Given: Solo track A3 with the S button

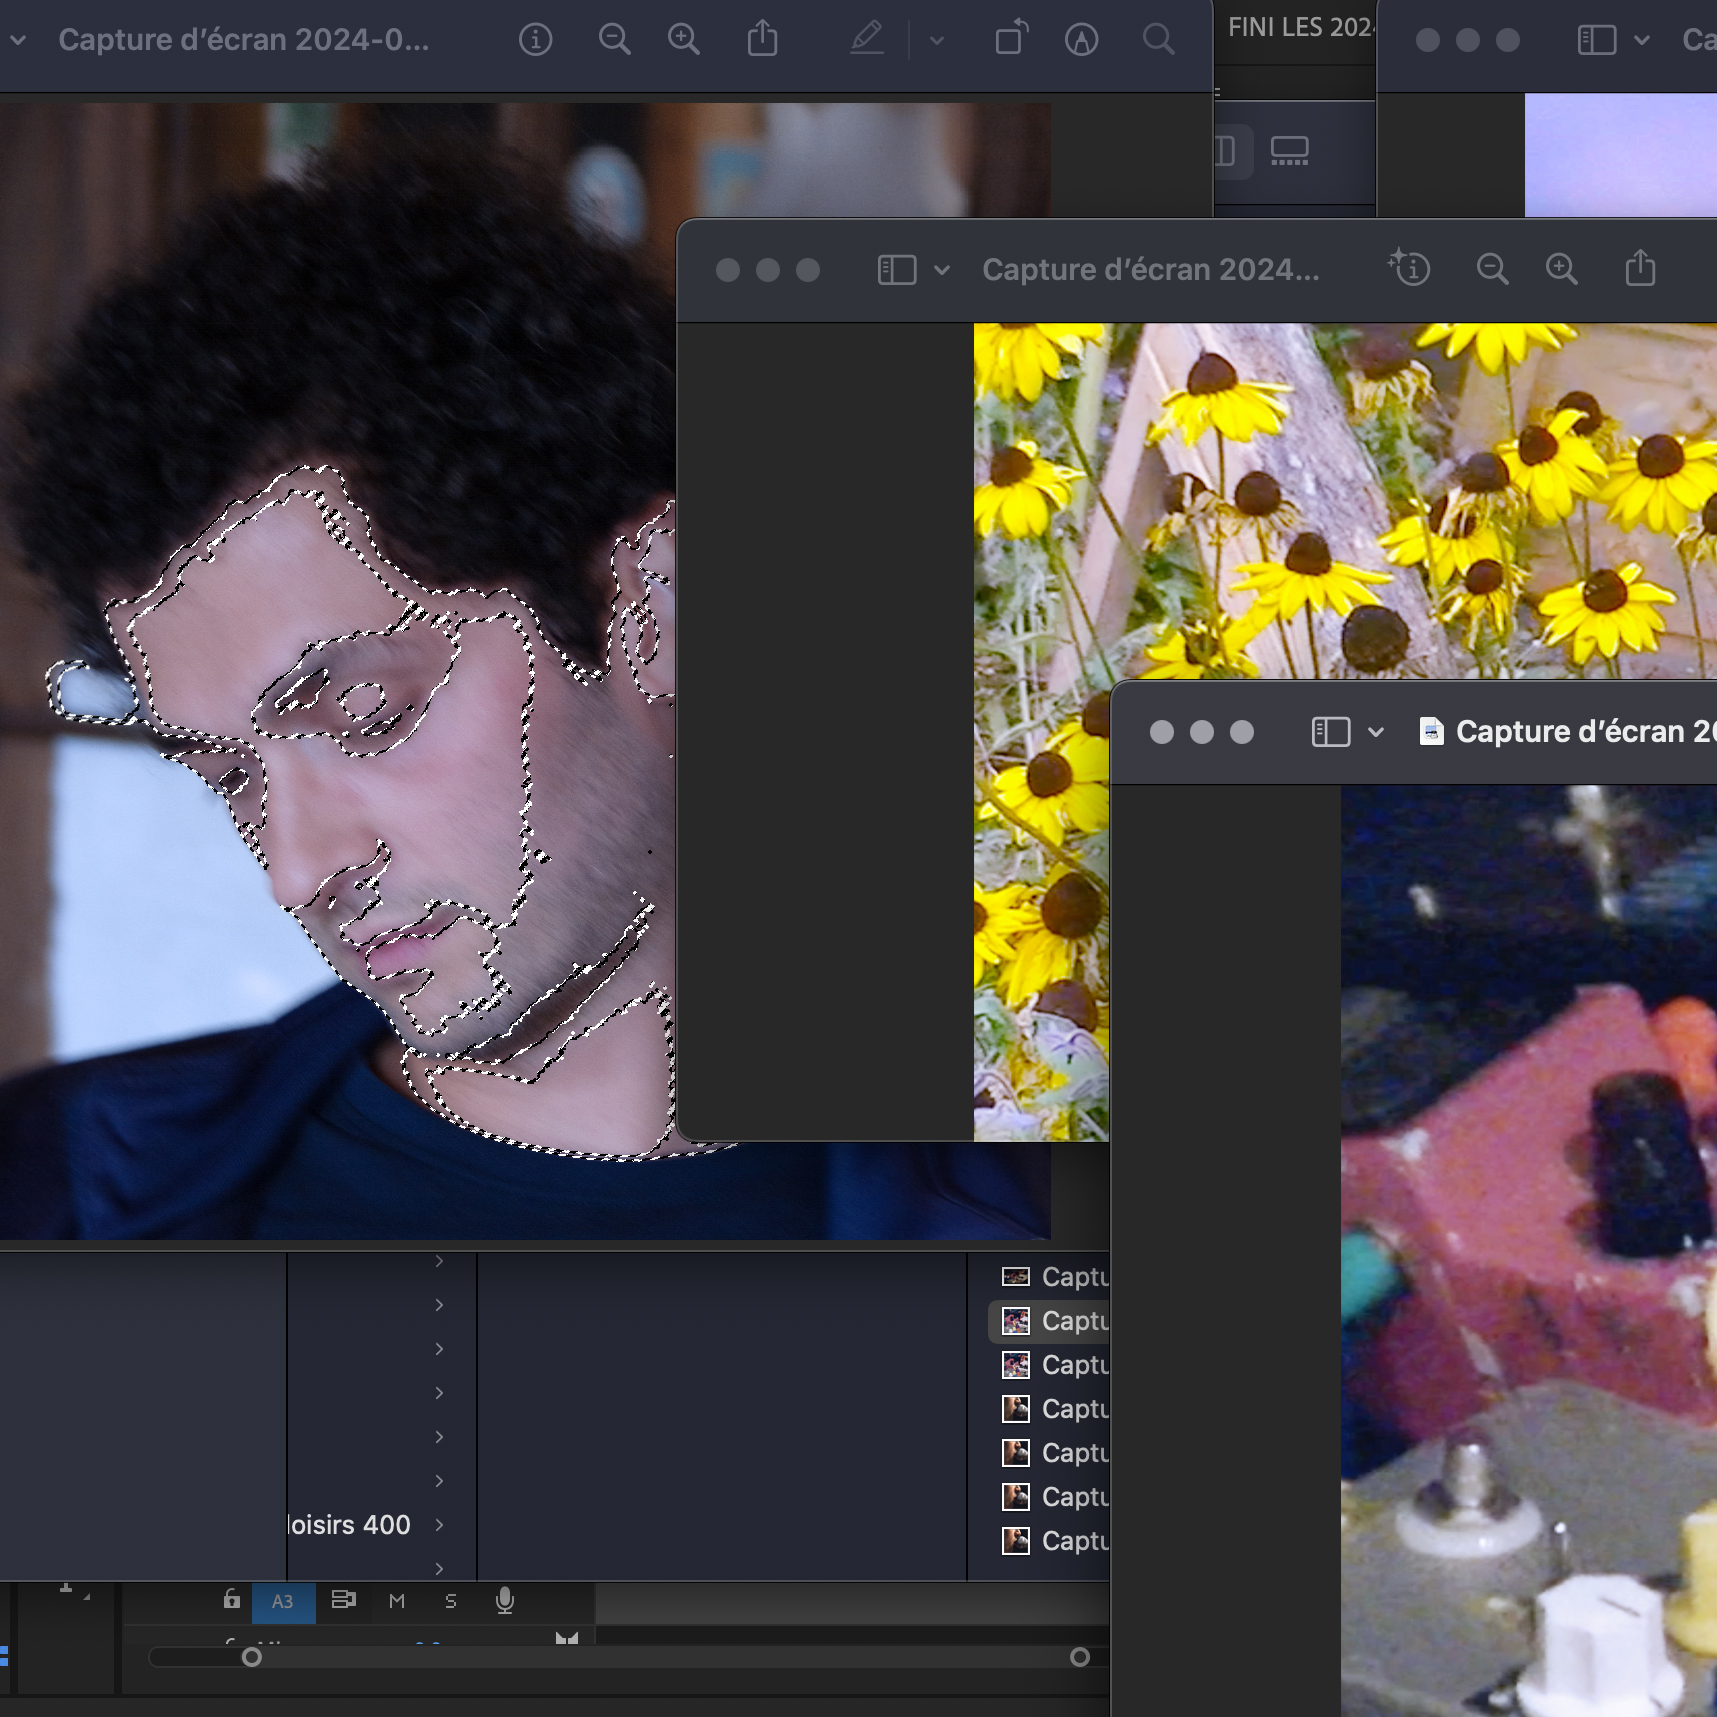Looking at the screenshot, I should pos(451,1601).
